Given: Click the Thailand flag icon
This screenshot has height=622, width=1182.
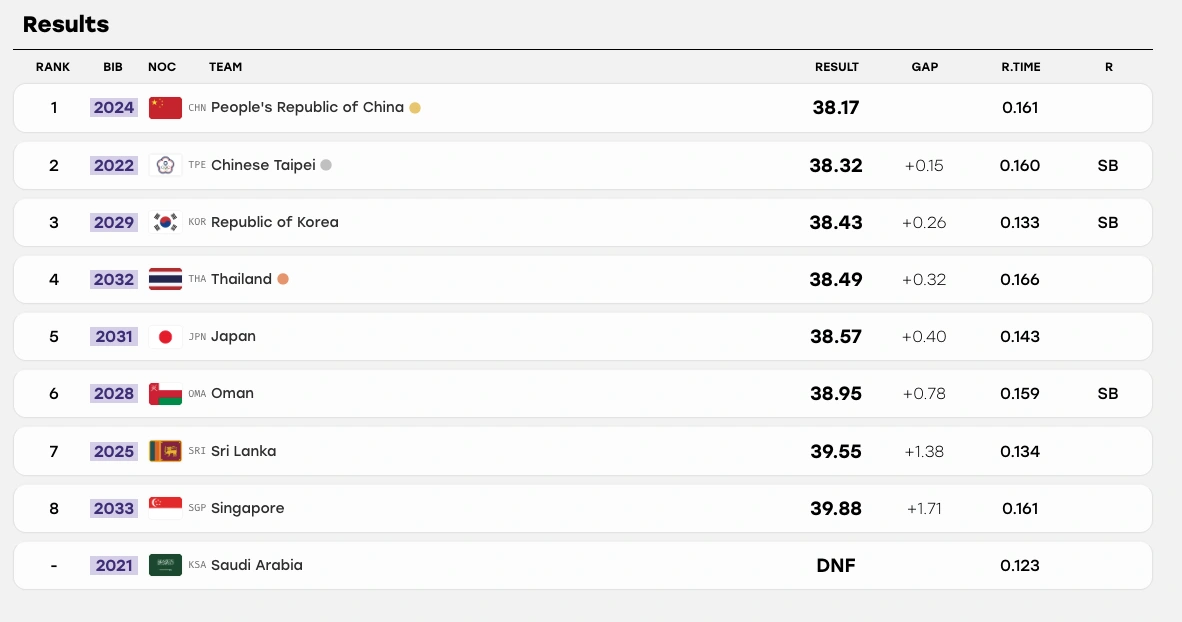Looking at the screenshot, I should point(165,279).
